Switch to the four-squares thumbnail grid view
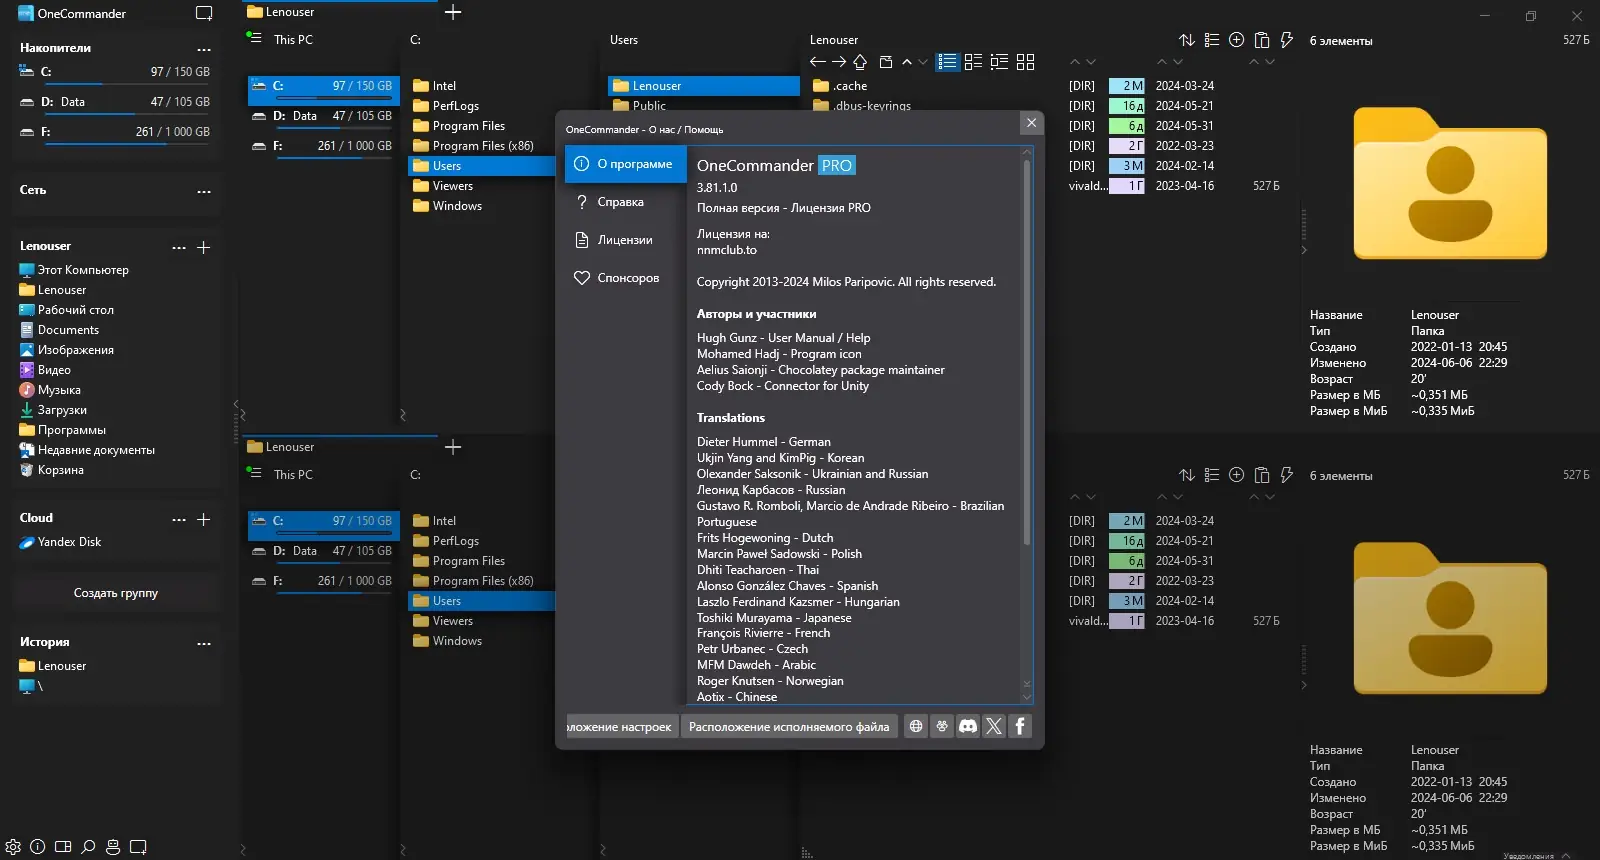The height and width of the screenshot is (860, 1600). coord(1025,62)
